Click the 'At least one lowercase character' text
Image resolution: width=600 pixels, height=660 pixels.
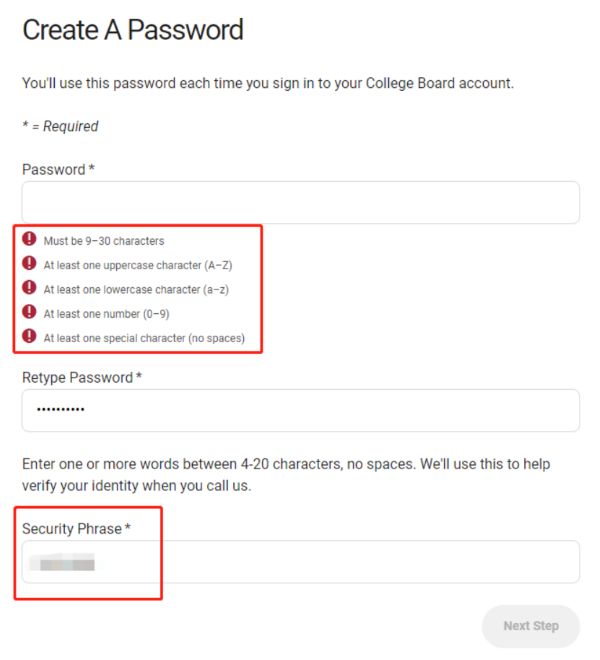tap(137, 289)
